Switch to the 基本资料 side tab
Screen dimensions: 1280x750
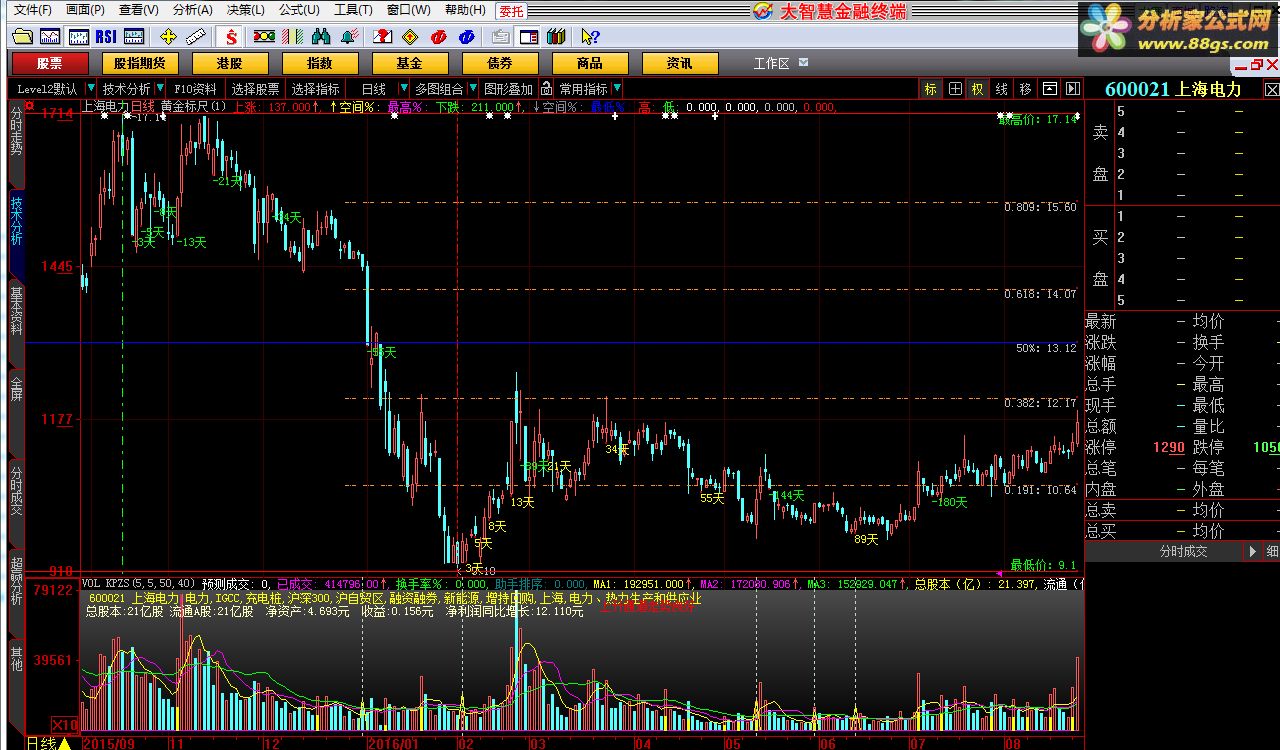click(x=16, y=325)
